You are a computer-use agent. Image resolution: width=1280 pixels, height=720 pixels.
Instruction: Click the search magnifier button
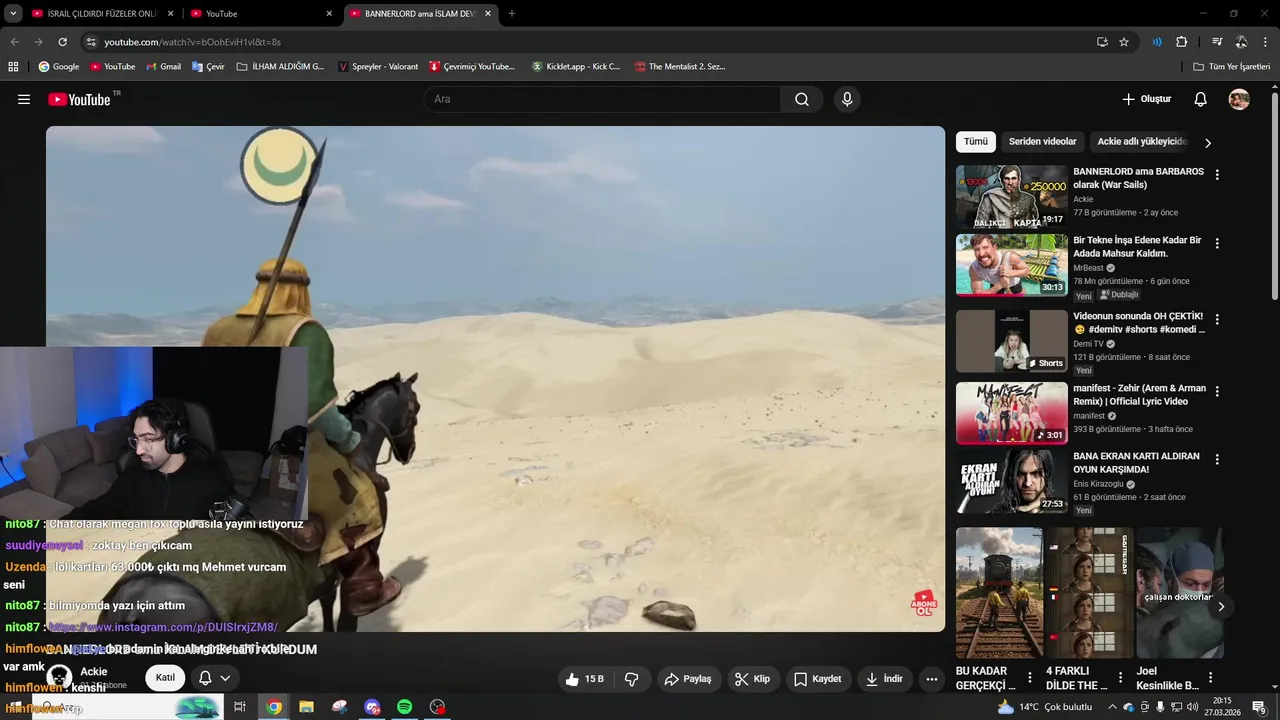(802, 99)
